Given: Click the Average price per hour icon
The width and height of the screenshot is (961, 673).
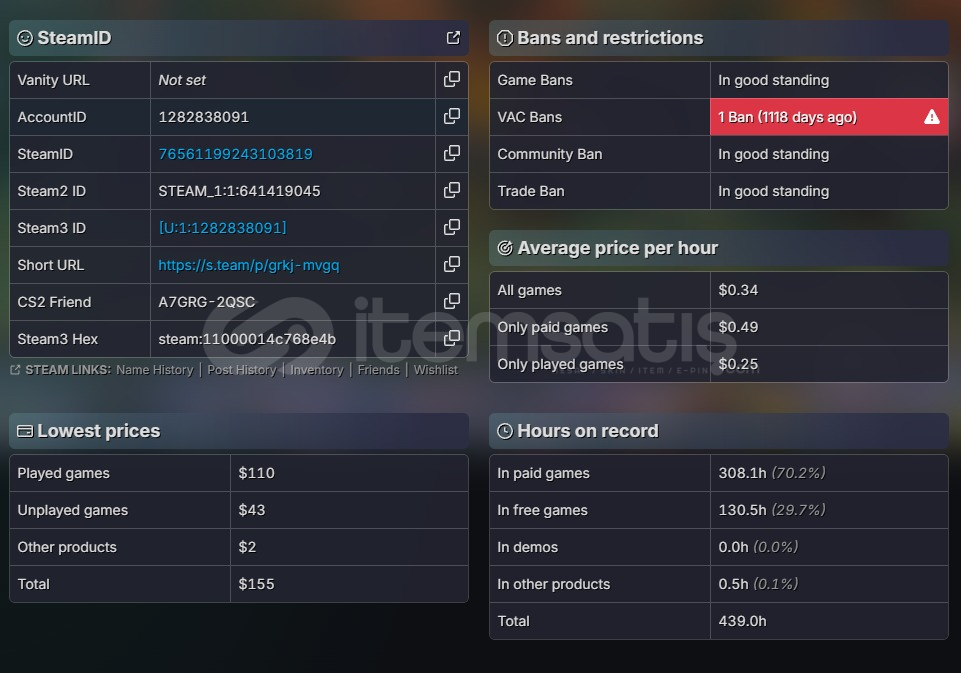Looking at the screenshot, I should 504,248.
